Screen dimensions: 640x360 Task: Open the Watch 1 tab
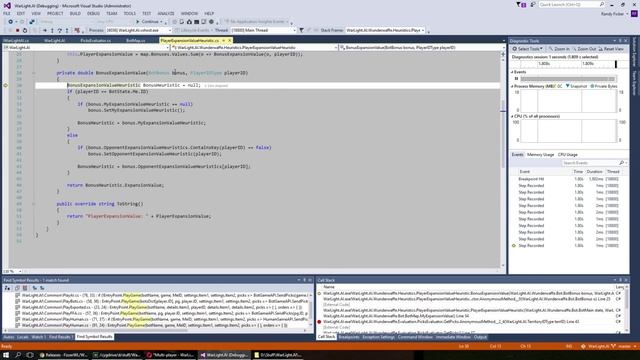click(x=38, y=337)
